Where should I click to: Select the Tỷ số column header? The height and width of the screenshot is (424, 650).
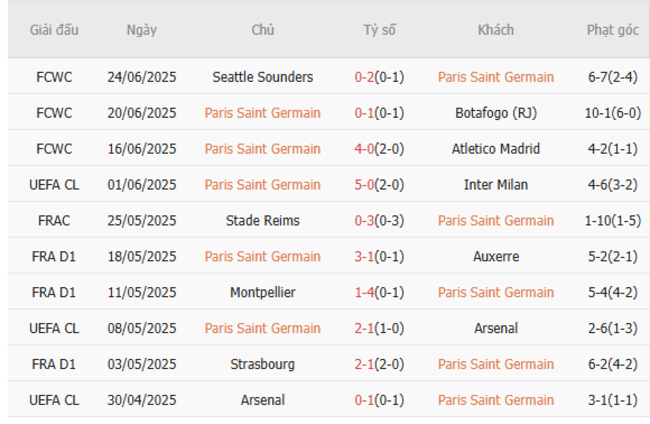click(x=379, y=30)
